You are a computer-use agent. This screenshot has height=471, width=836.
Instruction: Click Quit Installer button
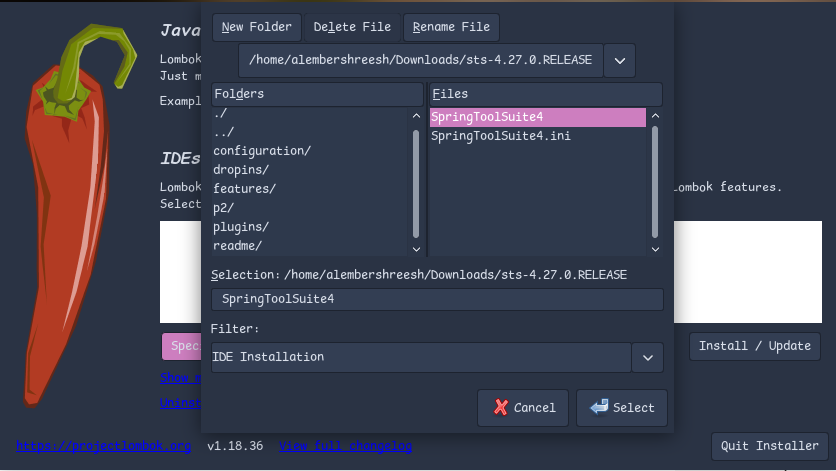click(769, 446)
